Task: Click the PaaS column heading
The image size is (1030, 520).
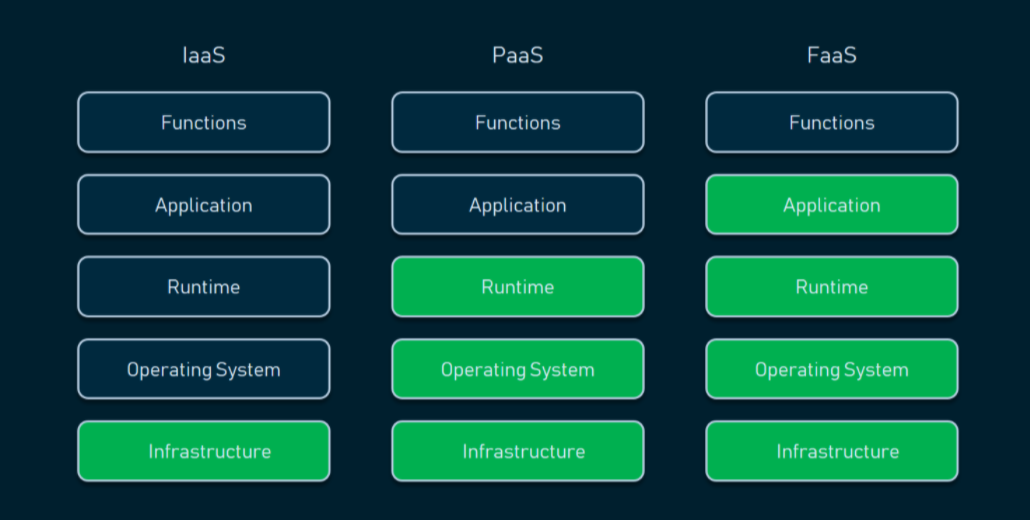Action: [x=518, y=55]
